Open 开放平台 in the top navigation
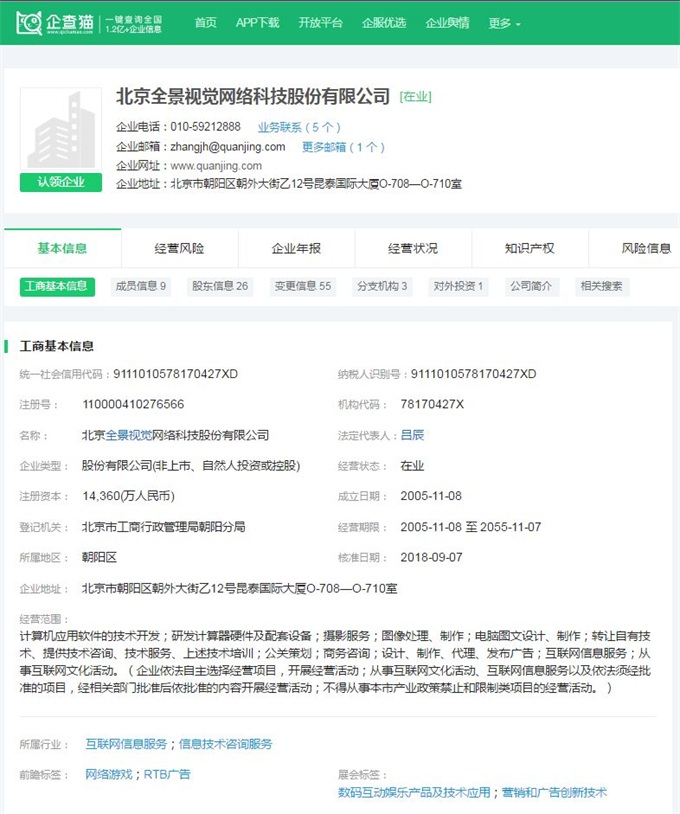This screenshot has height=814, width=680. [x=320, y=23]
